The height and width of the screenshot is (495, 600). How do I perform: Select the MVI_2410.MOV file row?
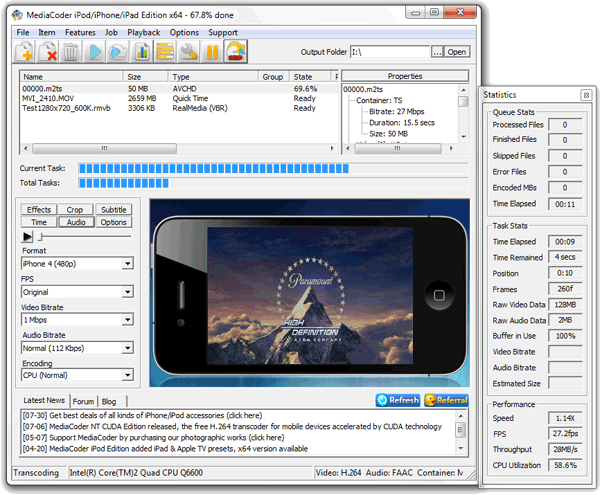179,98
